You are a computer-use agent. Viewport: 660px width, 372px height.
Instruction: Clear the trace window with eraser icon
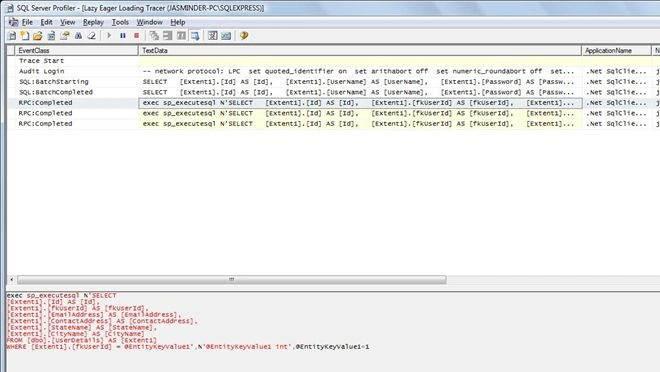(x=91, y=36)
